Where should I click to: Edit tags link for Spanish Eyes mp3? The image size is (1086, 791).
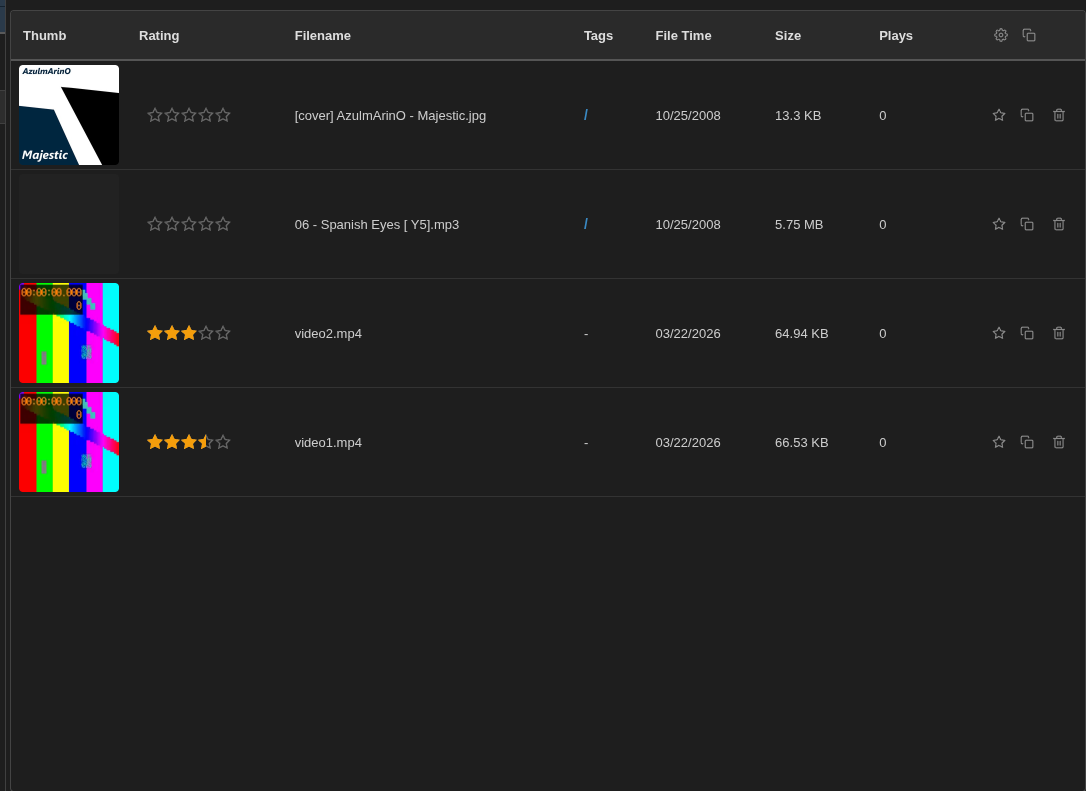(x=586, y=224)
